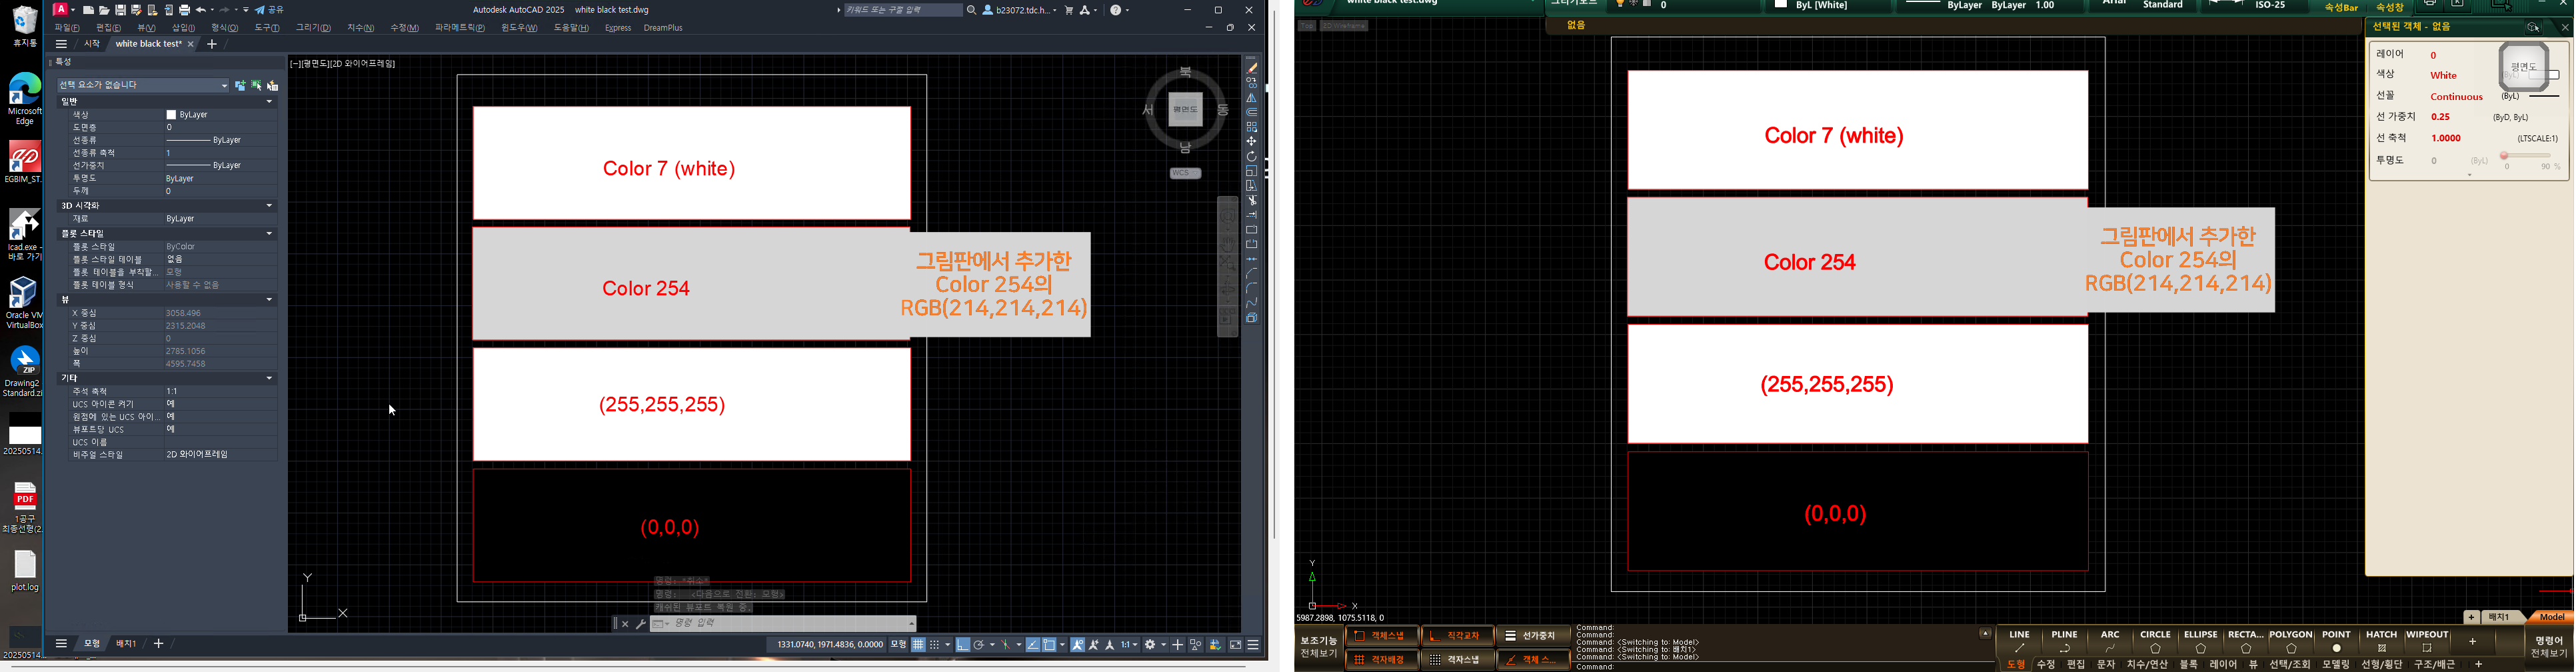Collapse the 3D 시각화 section
The image size is (2576, 672).
(x=269, y=206)
